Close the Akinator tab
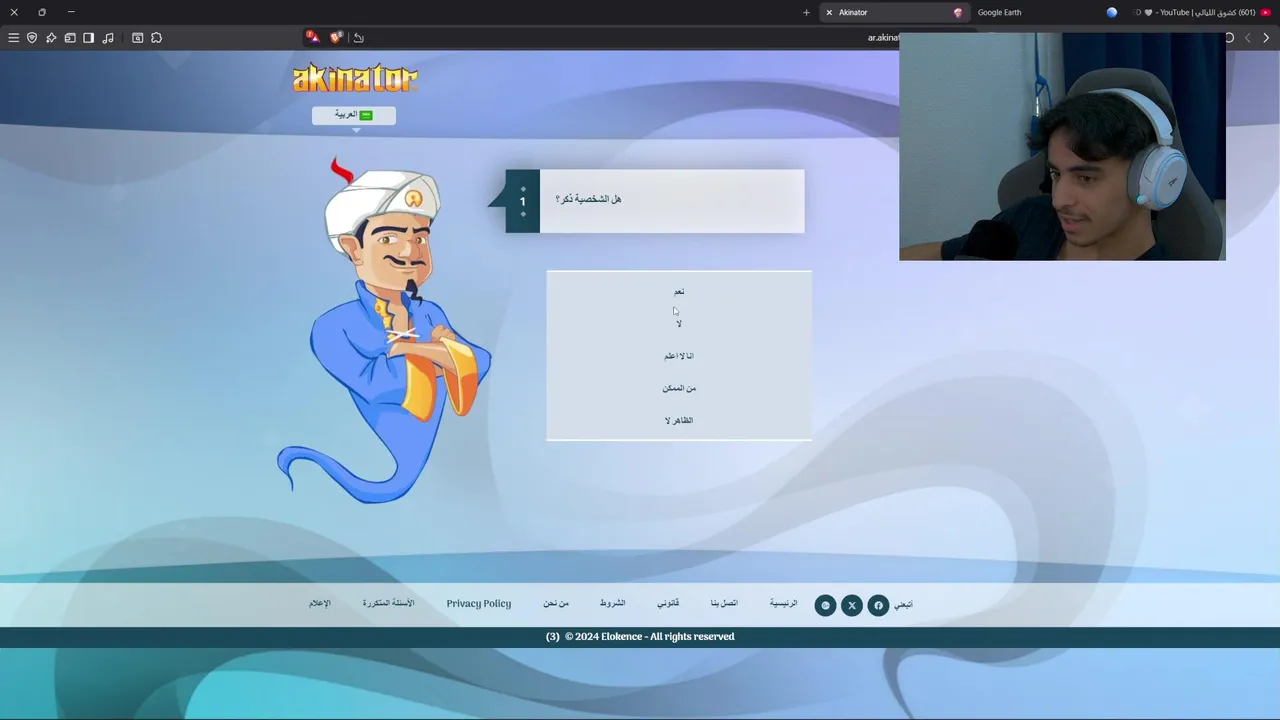 pyautogui.click(x=829, y=12)
